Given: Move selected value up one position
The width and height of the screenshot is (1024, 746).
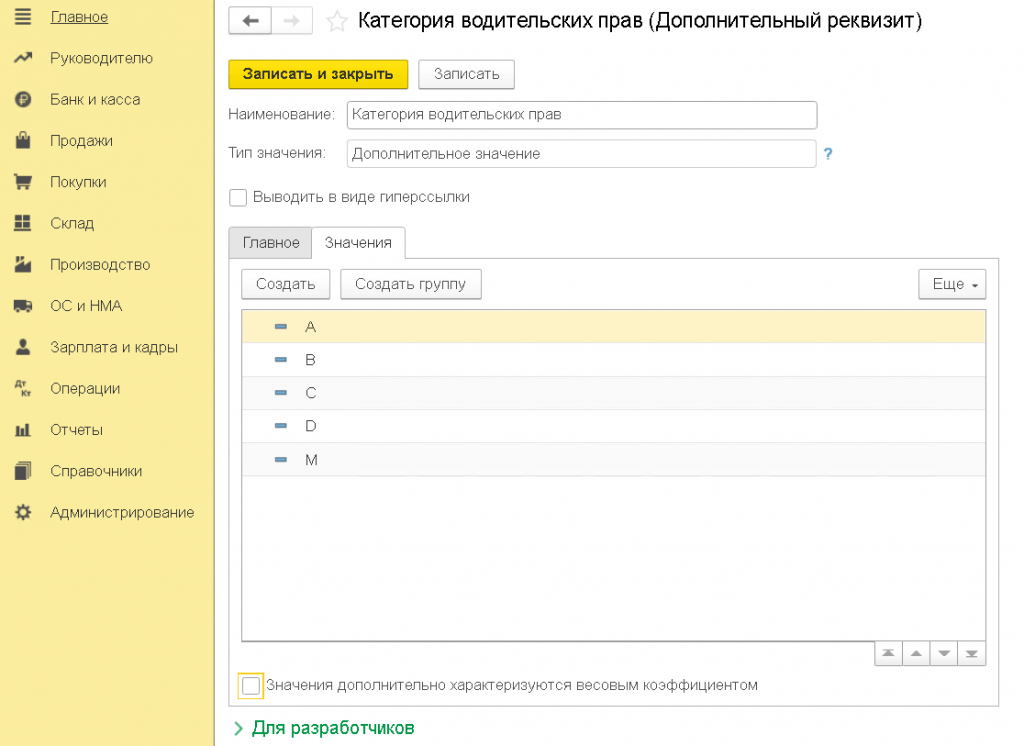Looking at the screenshot, I should [x=916, y=655].
